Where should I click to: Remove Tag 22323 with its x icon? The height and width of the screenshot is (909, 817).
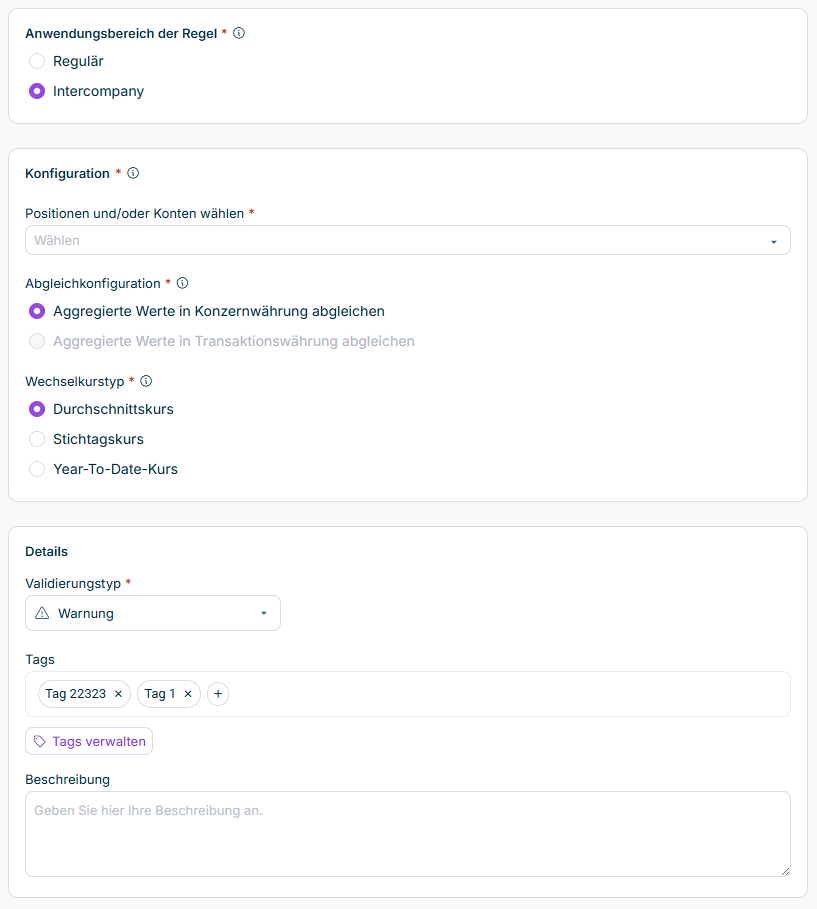point(118,694)
